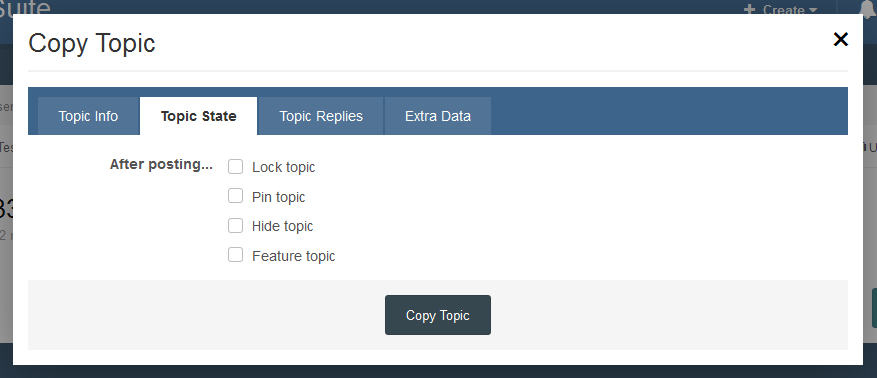Click the plus icon beside Create

tap(749, 10)
